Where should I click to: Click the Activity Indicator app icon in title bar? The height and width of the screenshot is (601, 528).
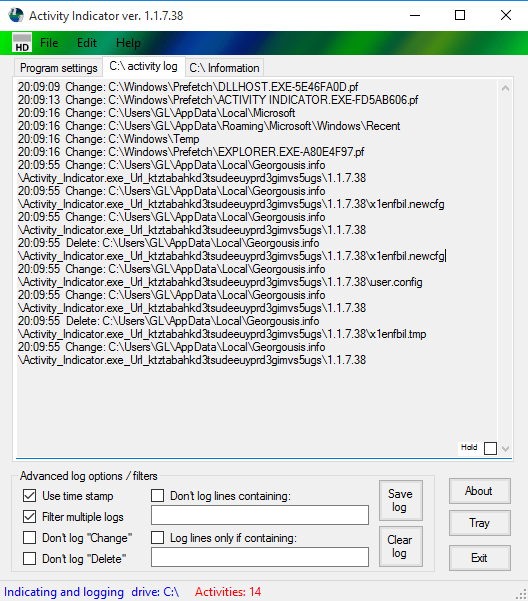[x=16, y=15]
